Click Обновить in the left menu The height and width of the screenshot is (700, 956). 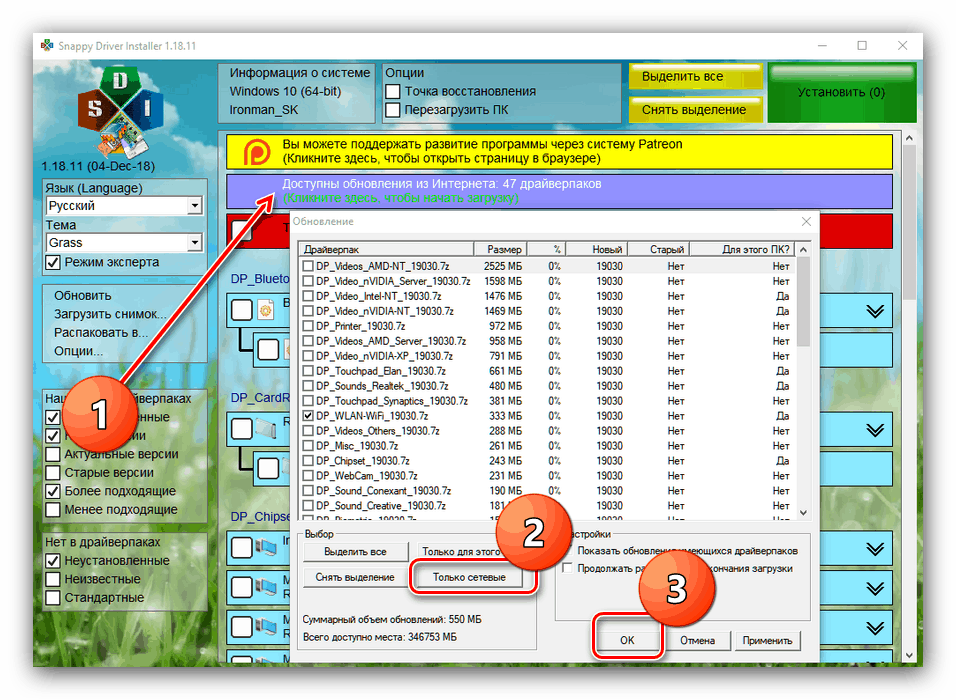tap(82, 296)
